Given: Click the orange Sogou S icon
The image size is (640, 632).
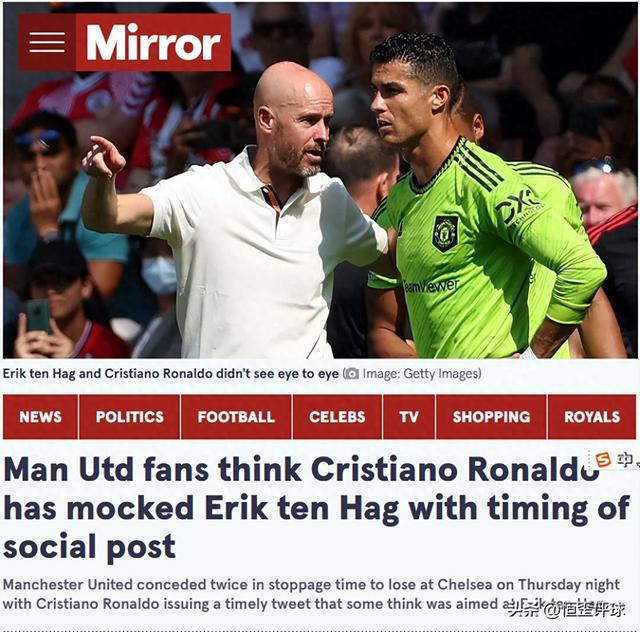Looking at the screenshot, I should (602, 460).
